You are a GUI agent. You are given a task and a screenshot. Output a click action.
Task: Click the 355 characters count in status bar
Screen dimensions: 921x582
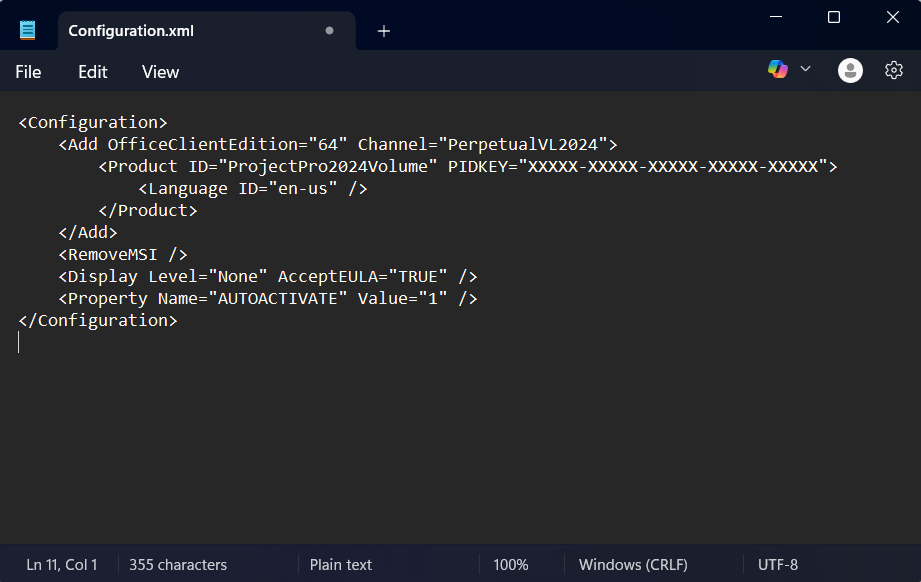point(178,565)
